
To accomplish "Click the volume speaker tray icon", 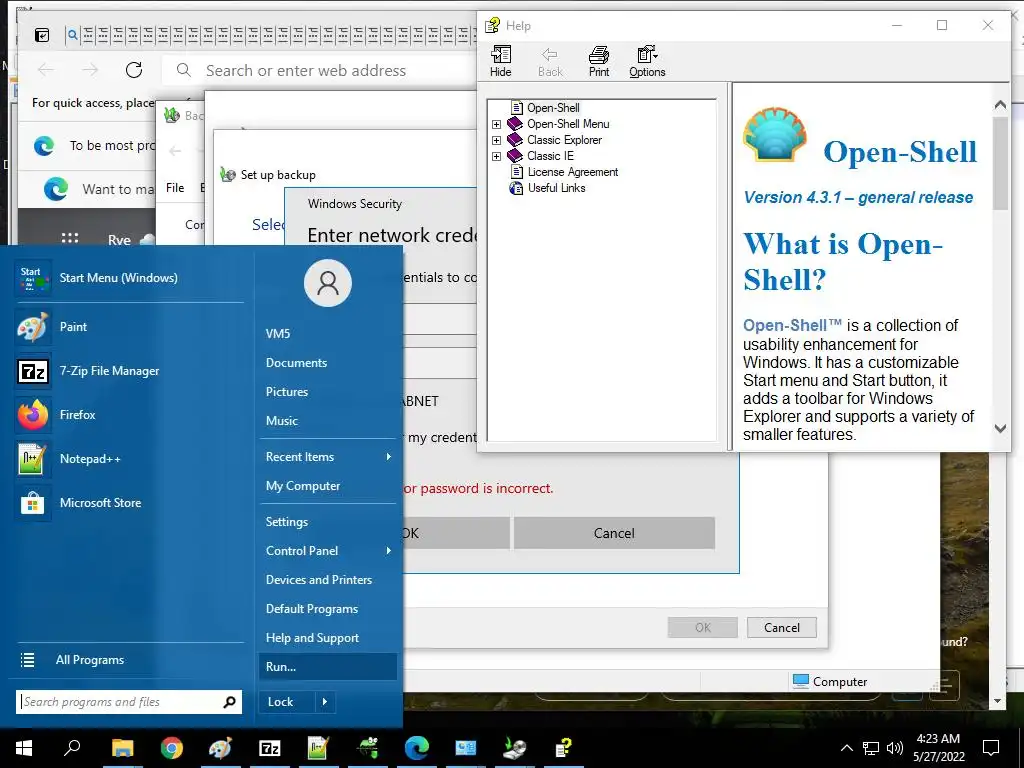I will [895, 748].
